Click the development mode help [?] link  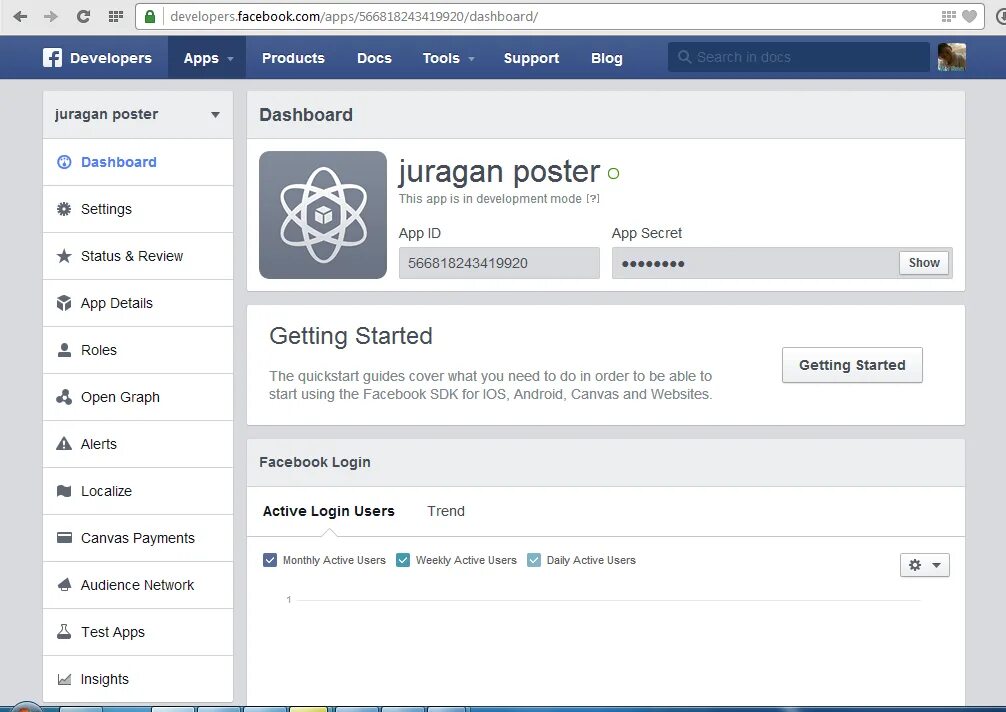593,199
